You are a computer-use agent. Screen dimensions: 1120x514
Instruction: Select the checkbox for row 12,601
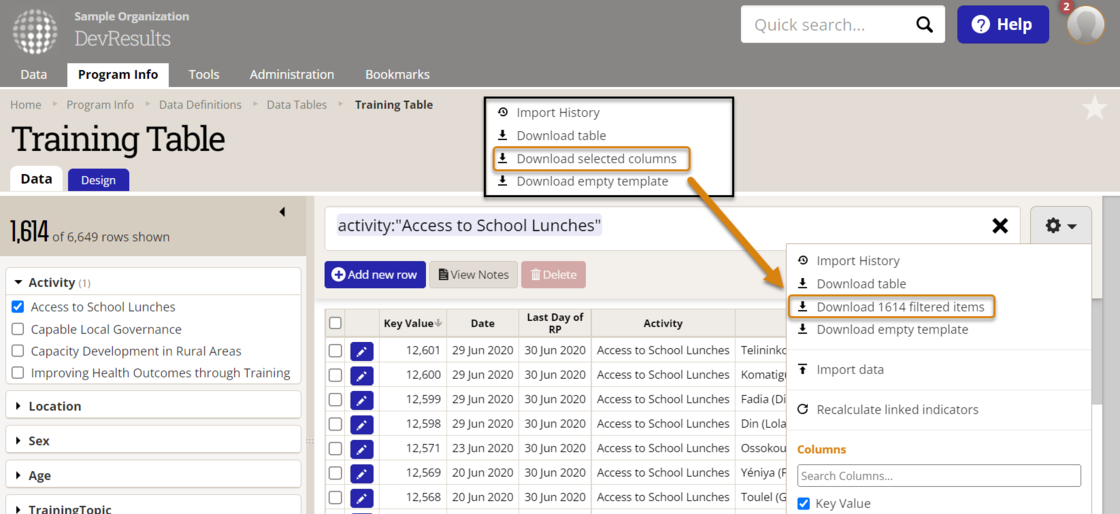(x=335, y=351)
